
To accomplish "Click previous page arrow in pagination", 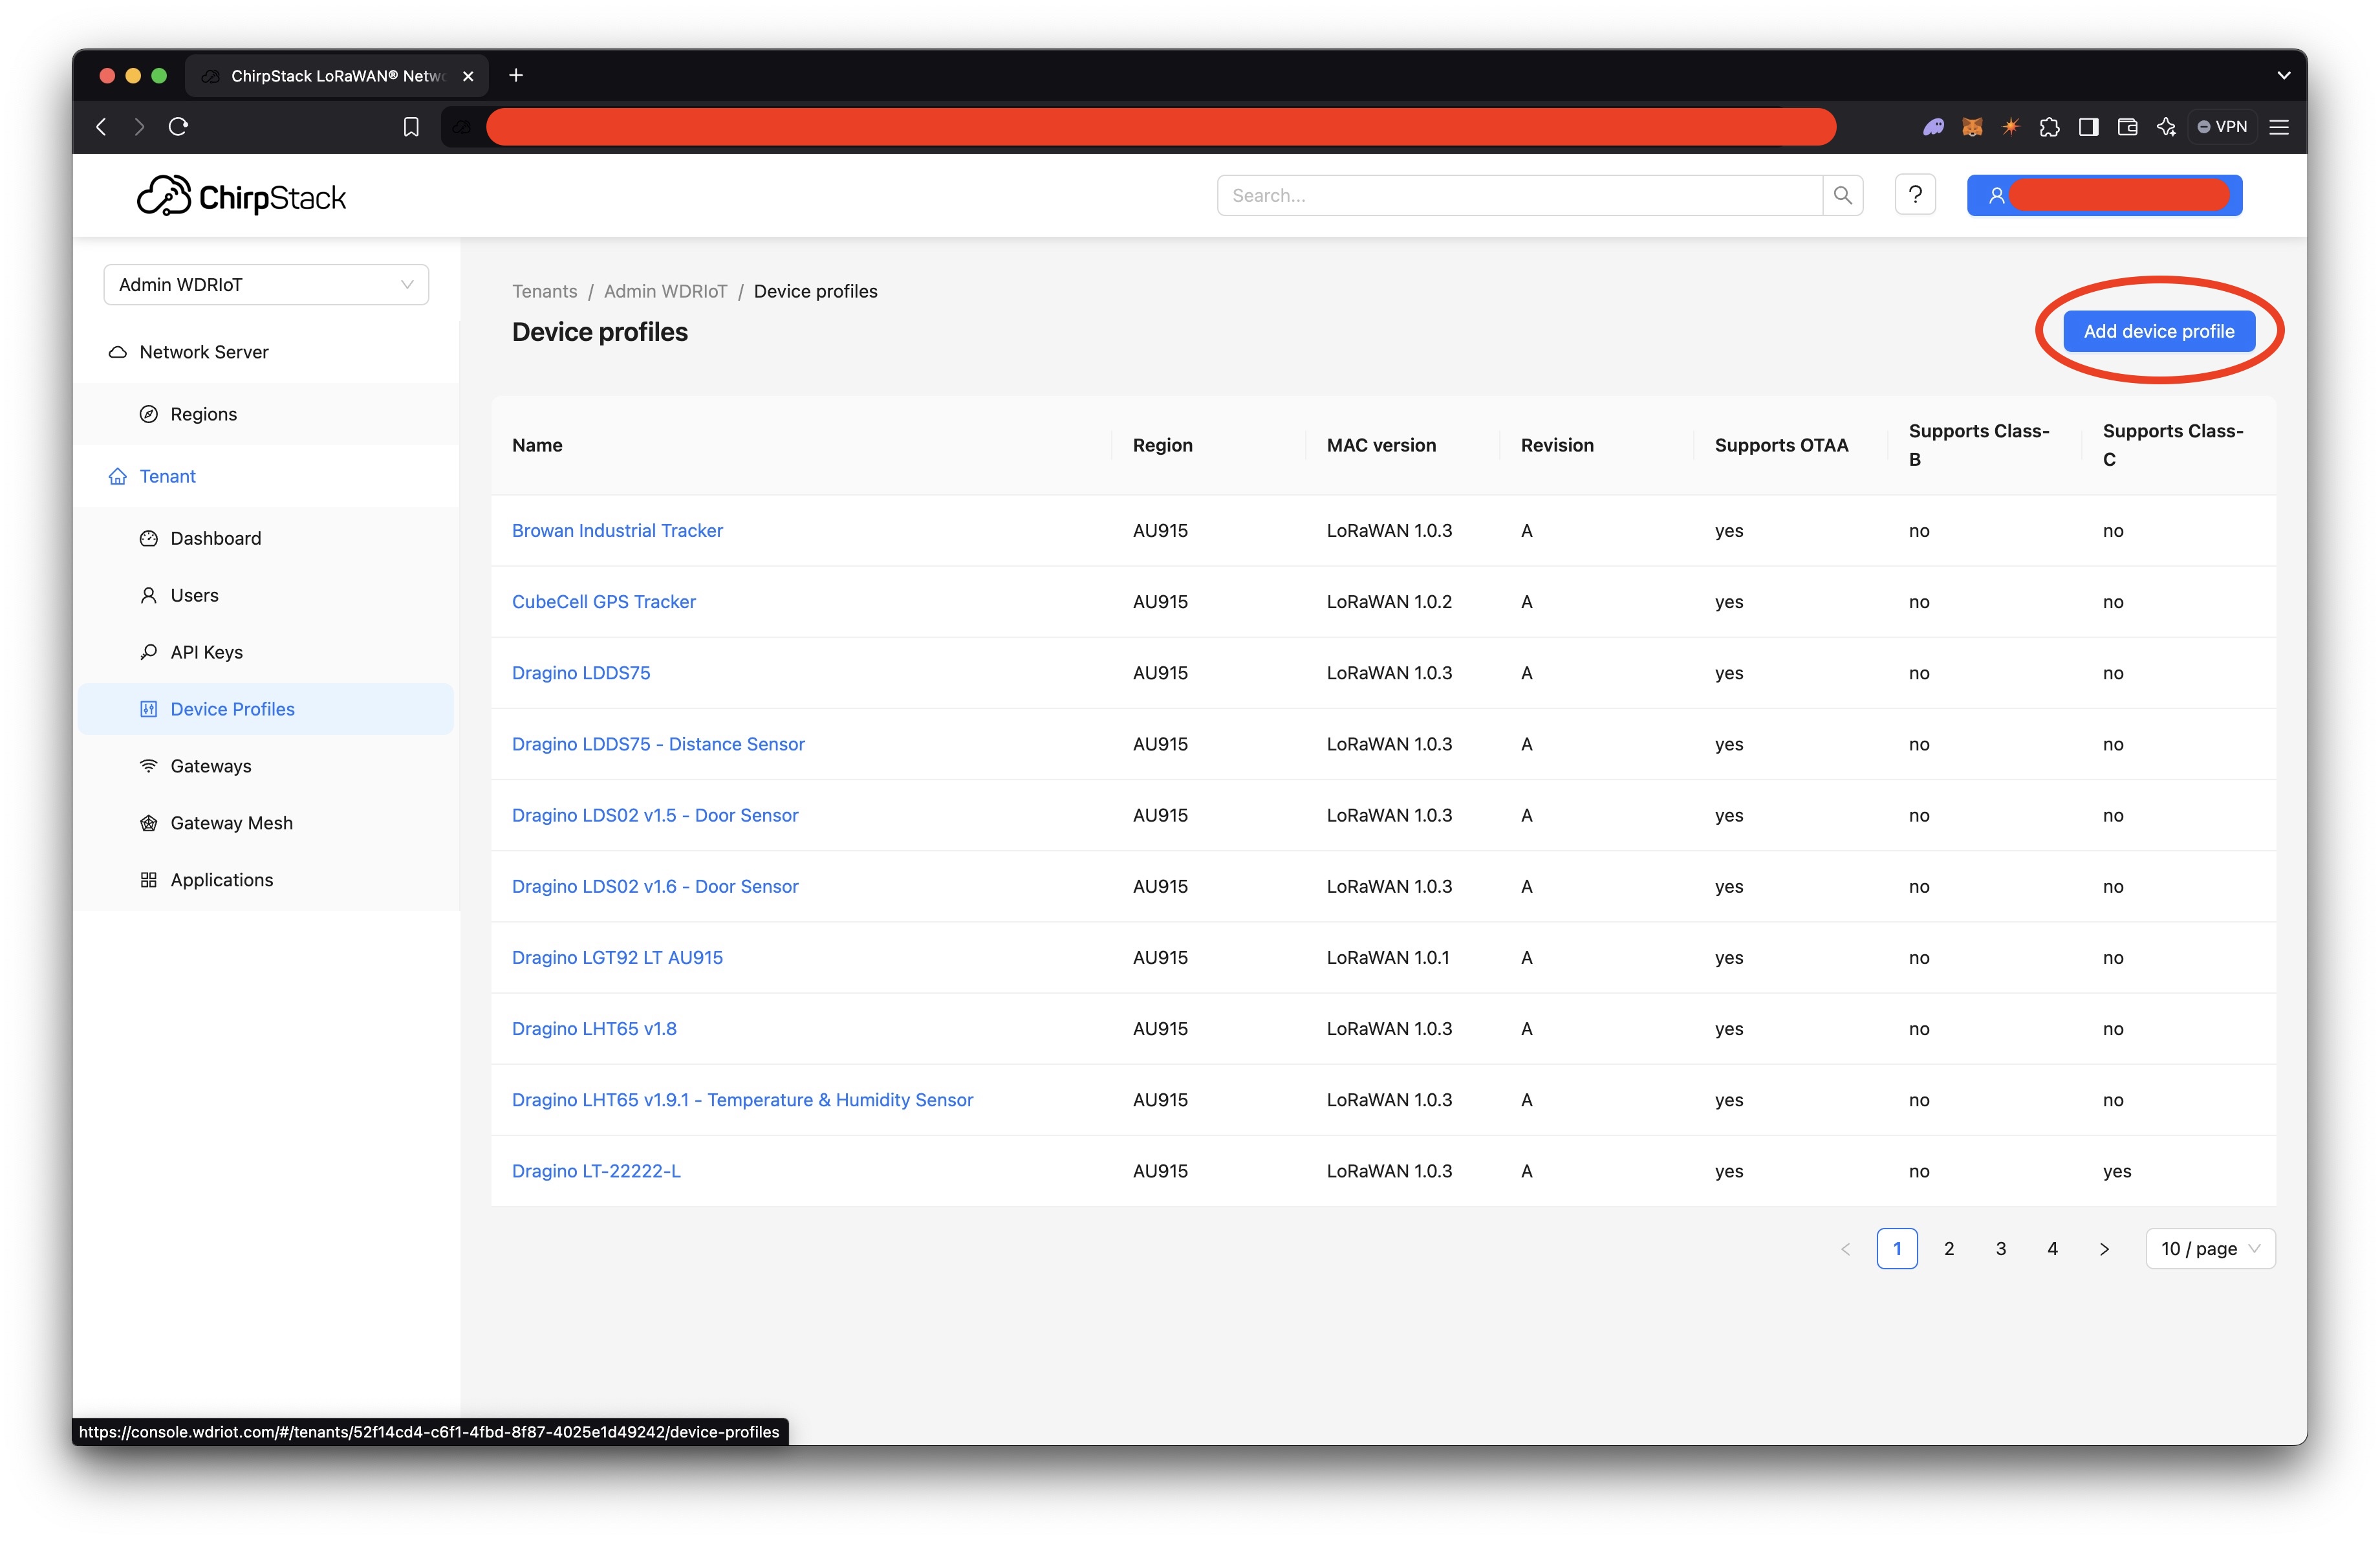I will [x=1845, y=1248].
